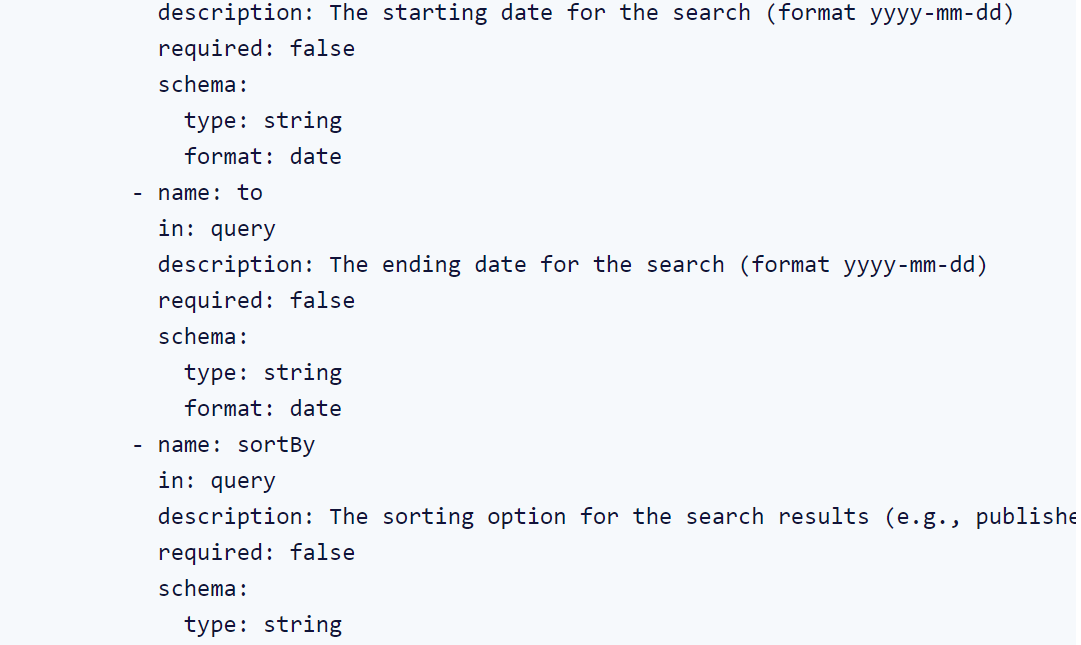This screenshot has width=1081, height=645.
Task: Click "format: date" just above "name: to"
Action: point(263,157)
